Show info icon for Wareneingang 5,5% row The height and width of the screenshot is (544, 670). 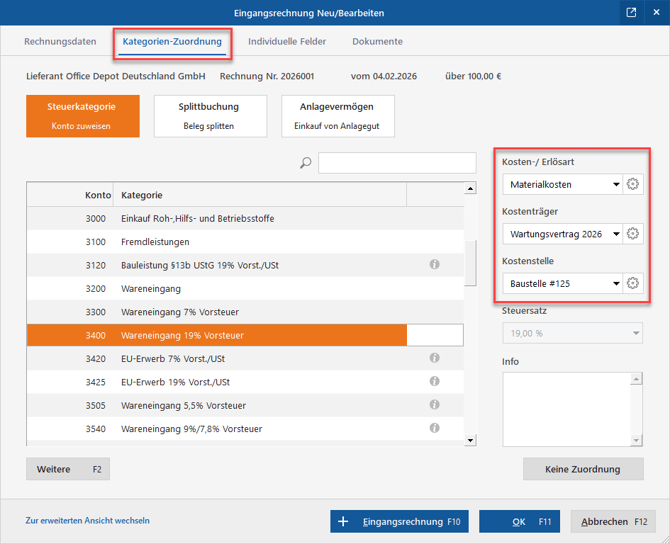pyautogui.click(x=435, y=405)
